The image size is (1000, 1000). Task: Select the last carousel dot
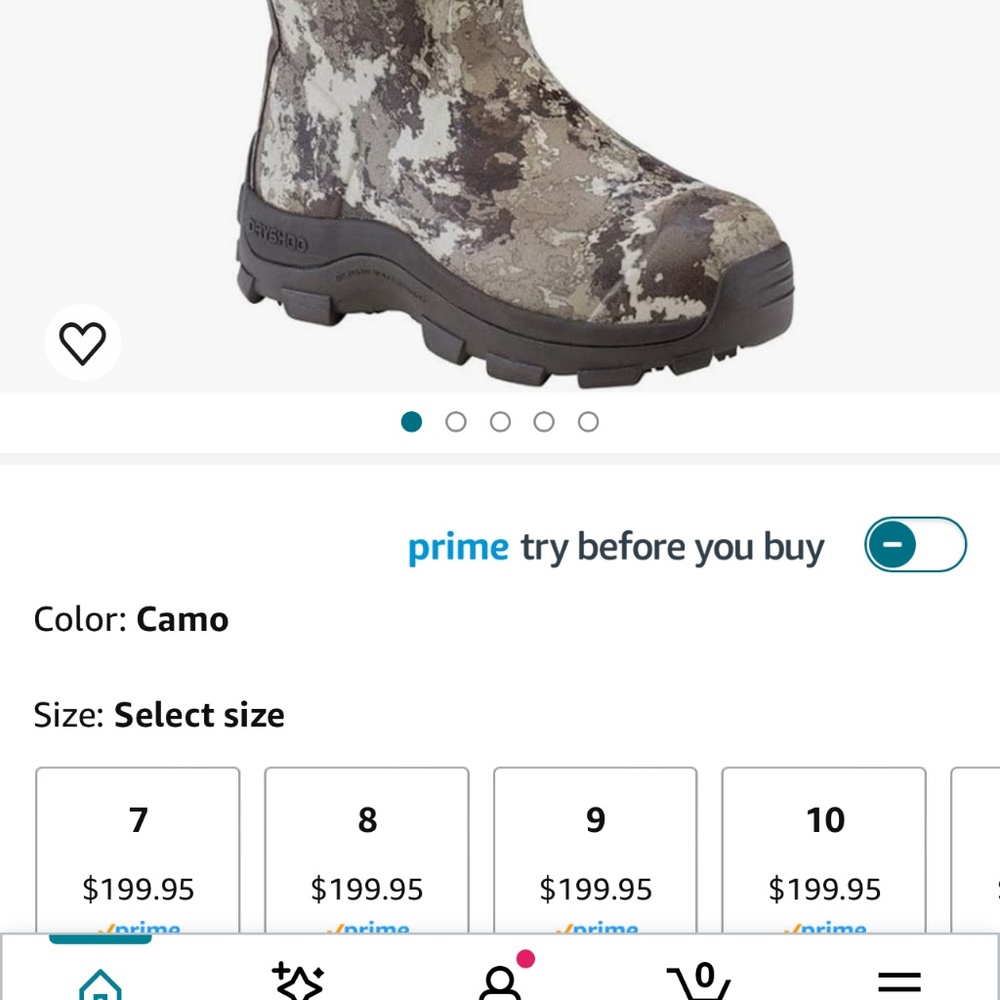[x=588, y=421]
